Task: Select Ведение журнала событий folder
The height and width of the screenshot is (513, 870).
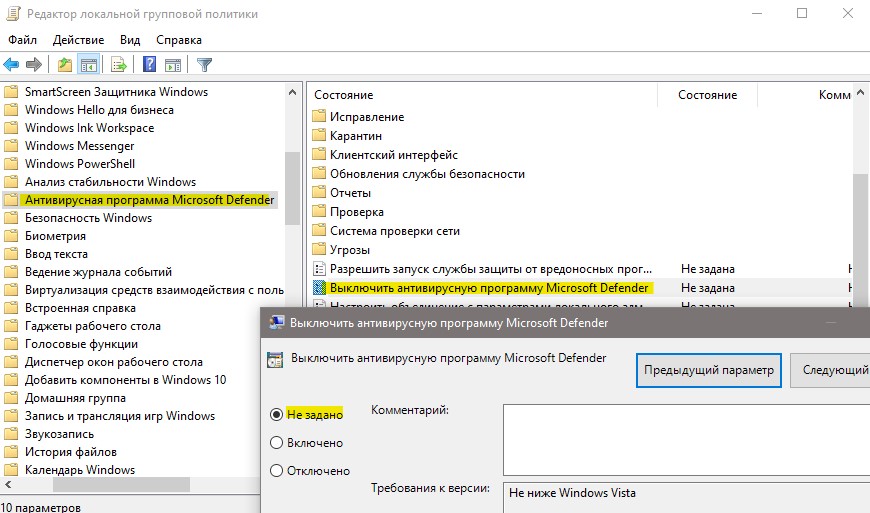Action: click(x=98, y=272)
